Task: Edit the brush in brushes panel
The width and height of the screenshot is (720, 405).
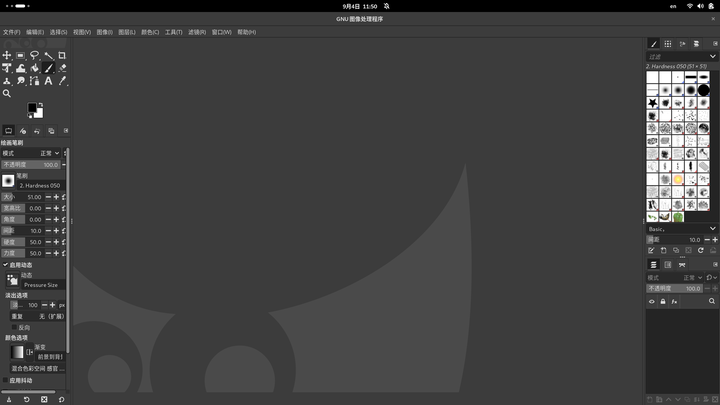Action: [651, 250]
